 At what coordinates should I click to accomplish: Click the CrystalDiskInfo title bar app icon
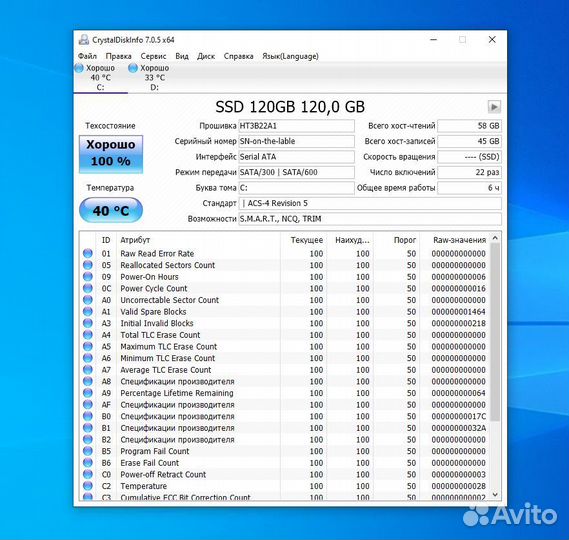click(84, 40)
